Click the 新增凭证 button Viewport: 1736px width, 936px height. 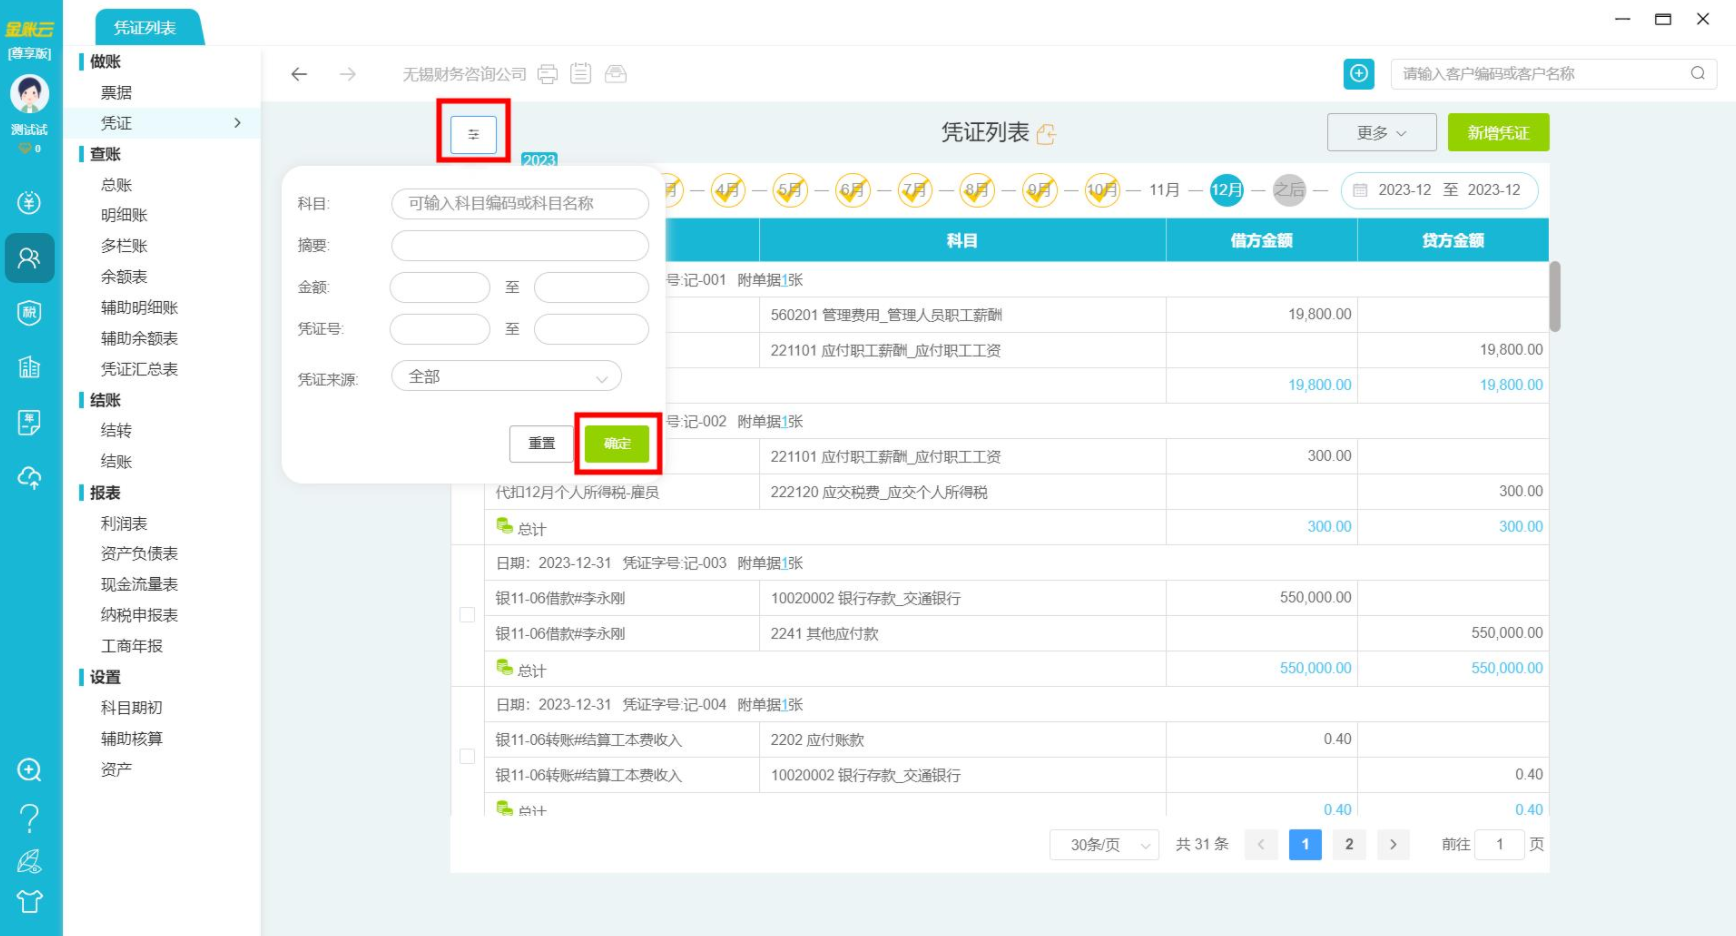point(1498,133)
